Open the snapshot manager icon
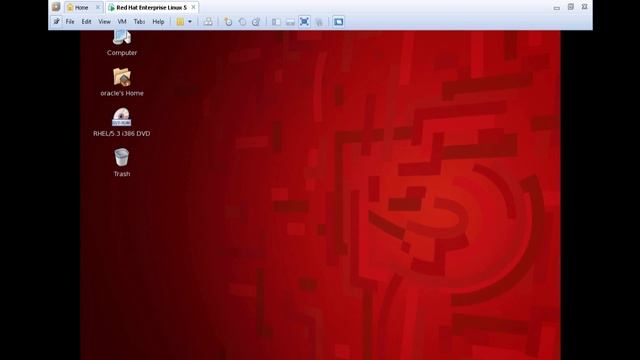 (256, 22)
